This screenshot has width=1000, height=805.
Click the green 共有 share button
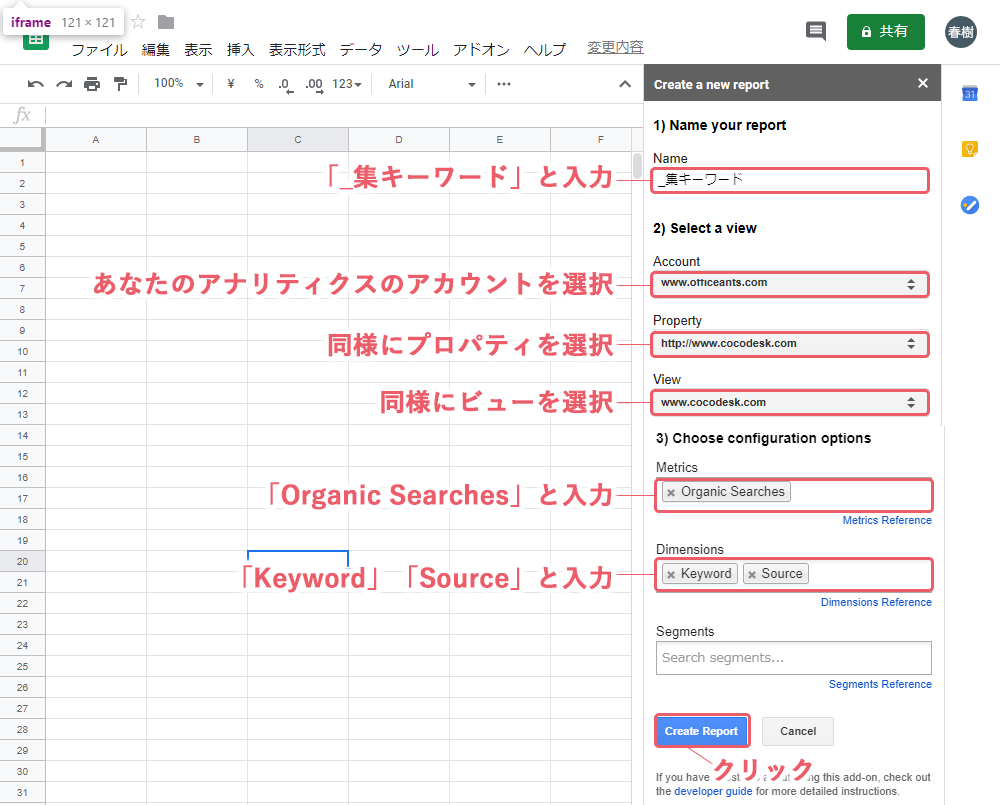tap(885, 32)
